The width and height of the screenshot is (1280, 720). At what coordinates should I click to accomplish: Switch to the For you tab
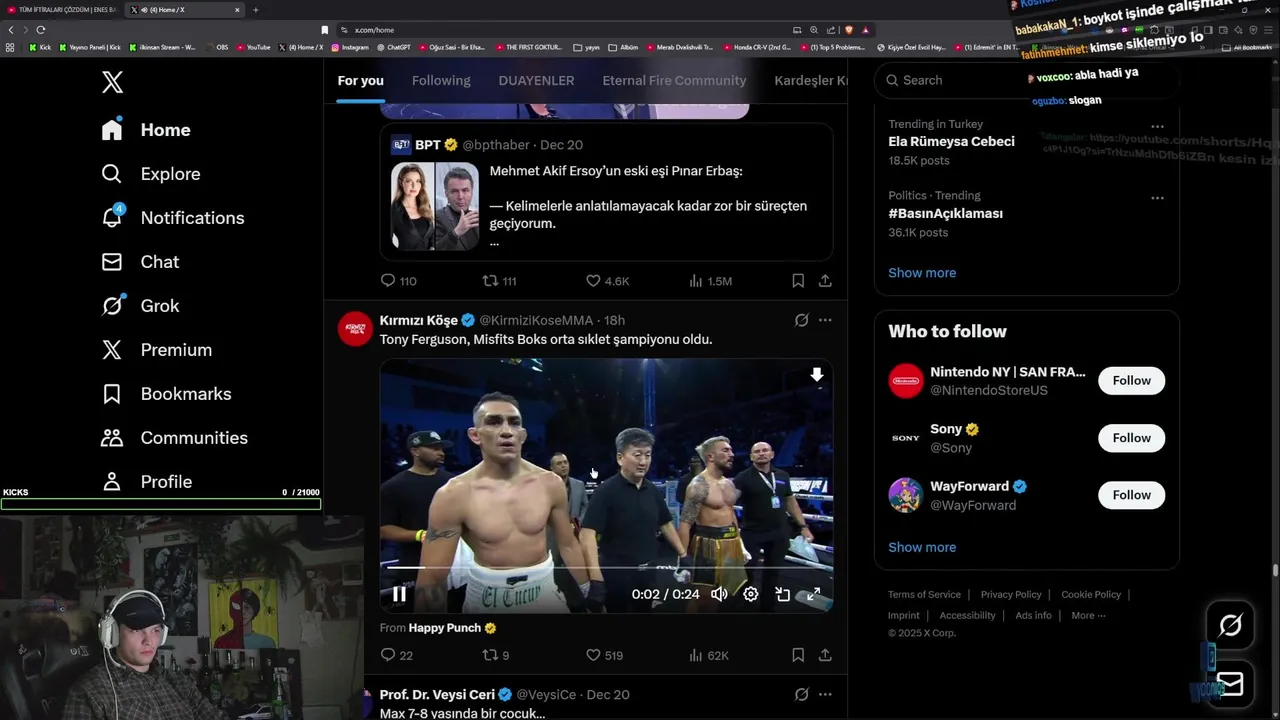pyautogui.click(x=360, y=80)
